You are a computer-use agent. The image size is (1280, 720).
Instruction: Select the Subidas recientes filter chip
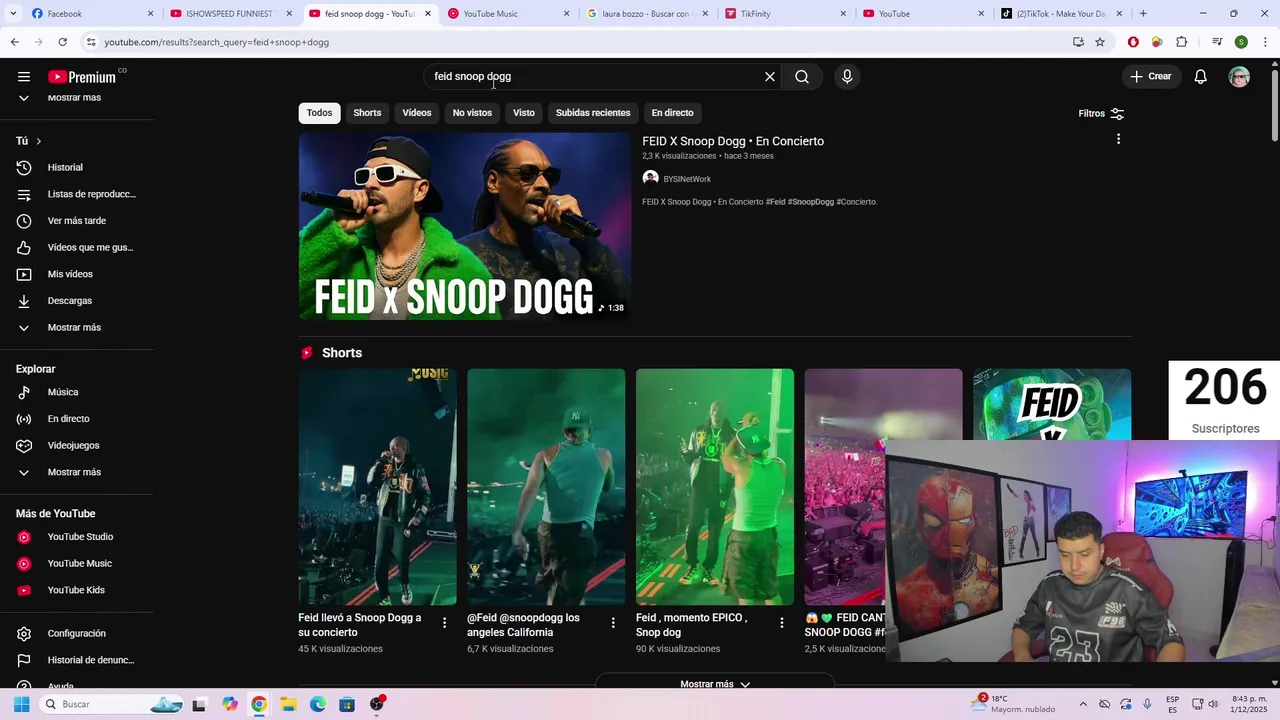(593, 113)
